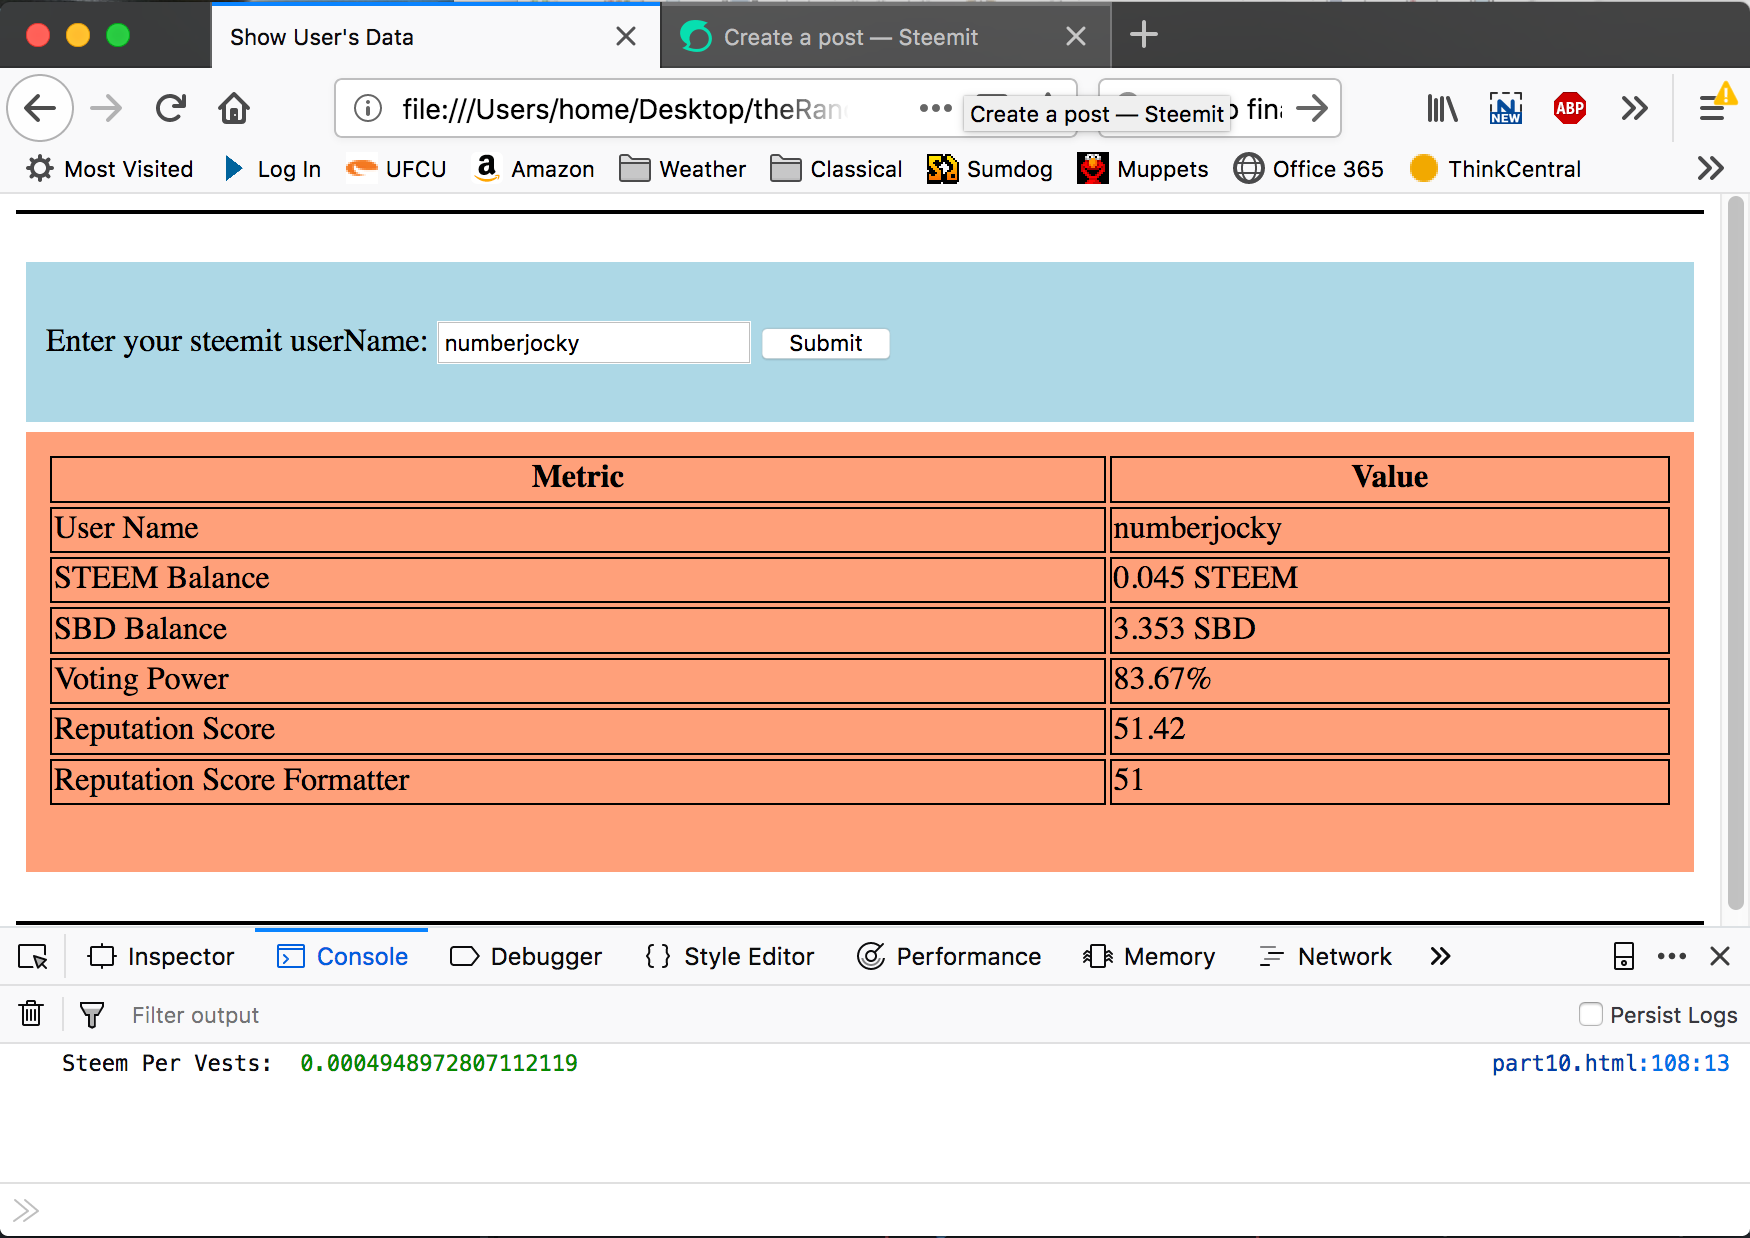Click the Voting Power value 83.67%
Image resolution: width=1750 pixels, height=1238 pixels.
click(x=1162, y=679)
